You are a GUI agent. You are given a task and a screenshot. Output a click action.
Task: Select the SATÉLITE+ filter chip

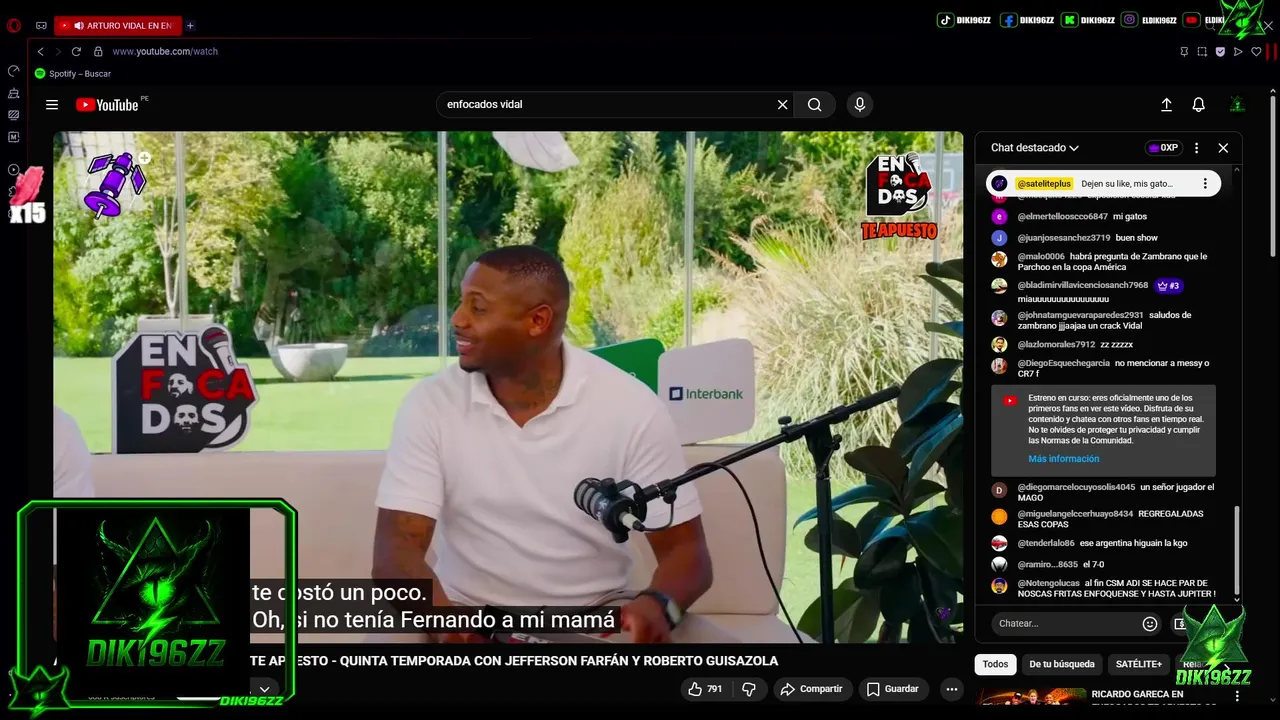pos(1139,664)
